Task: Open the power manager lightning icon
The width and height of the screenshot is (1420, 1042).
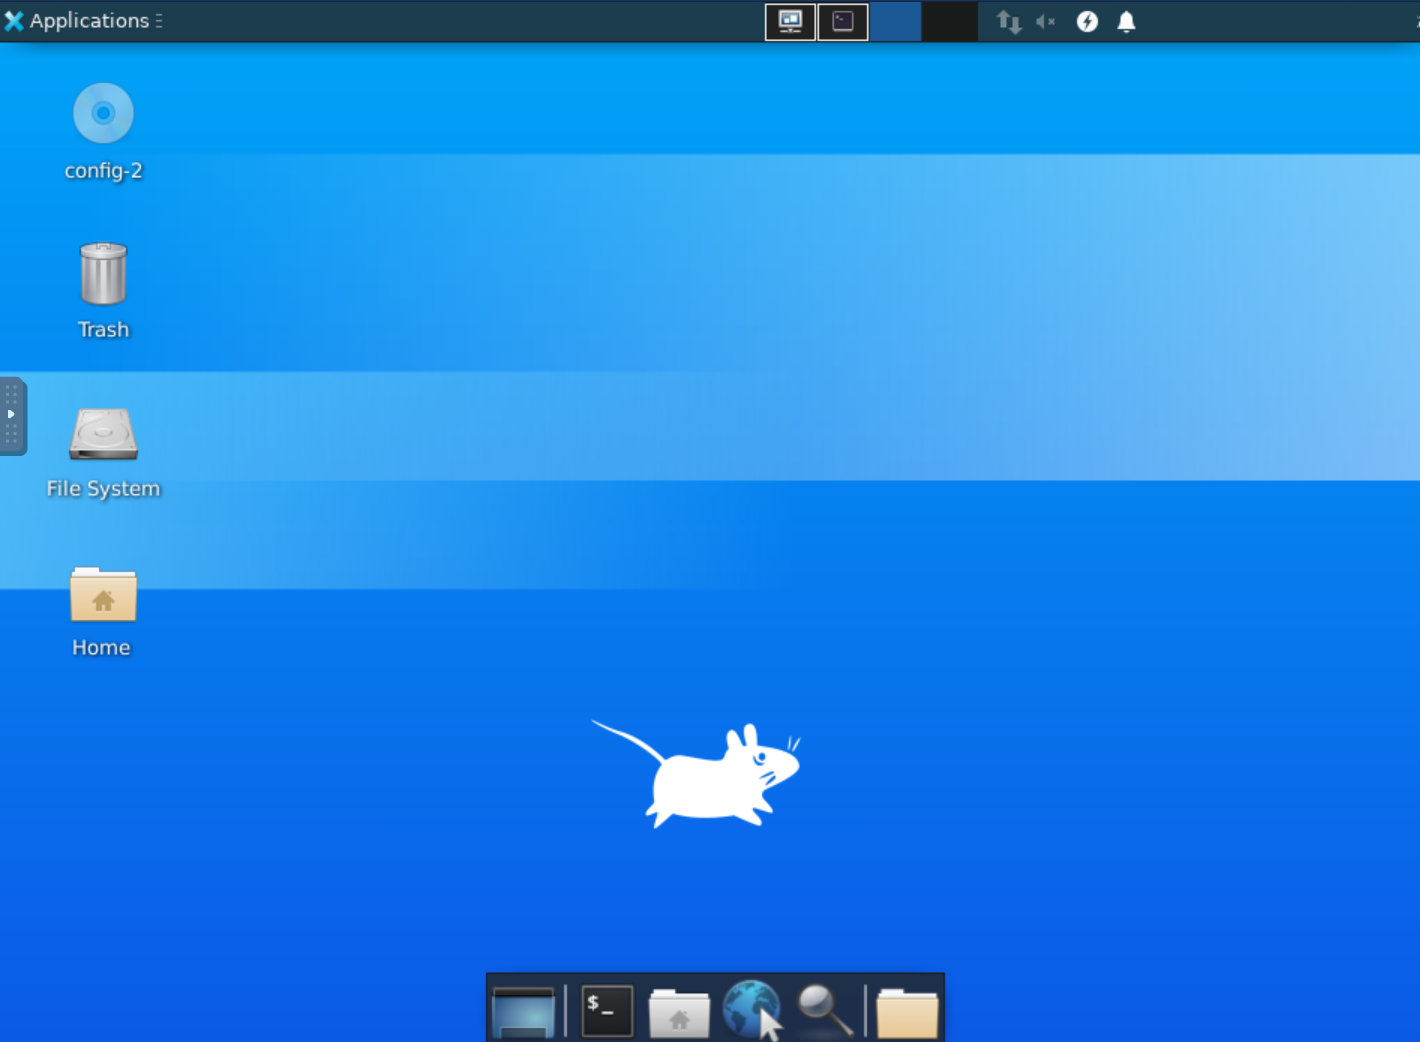Action: (1087, 22)
